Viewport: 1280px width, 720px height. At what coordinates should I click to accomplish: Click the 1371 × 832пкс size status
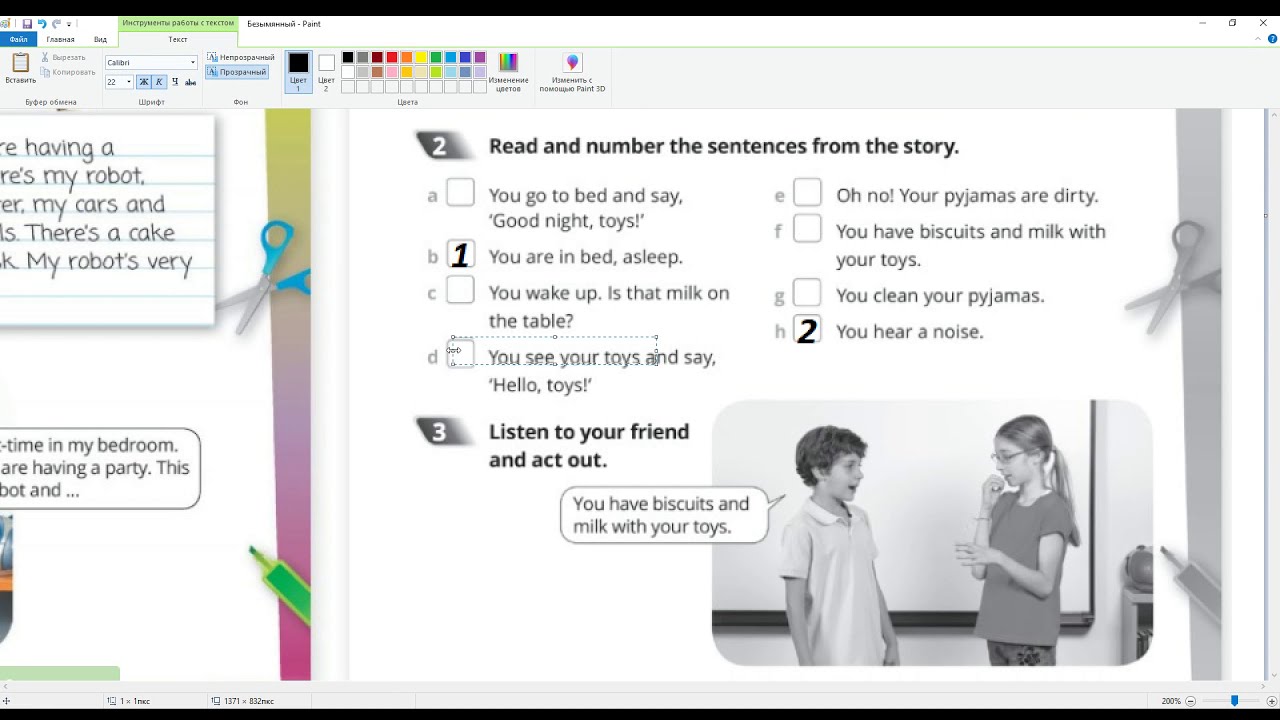(244, 701)
